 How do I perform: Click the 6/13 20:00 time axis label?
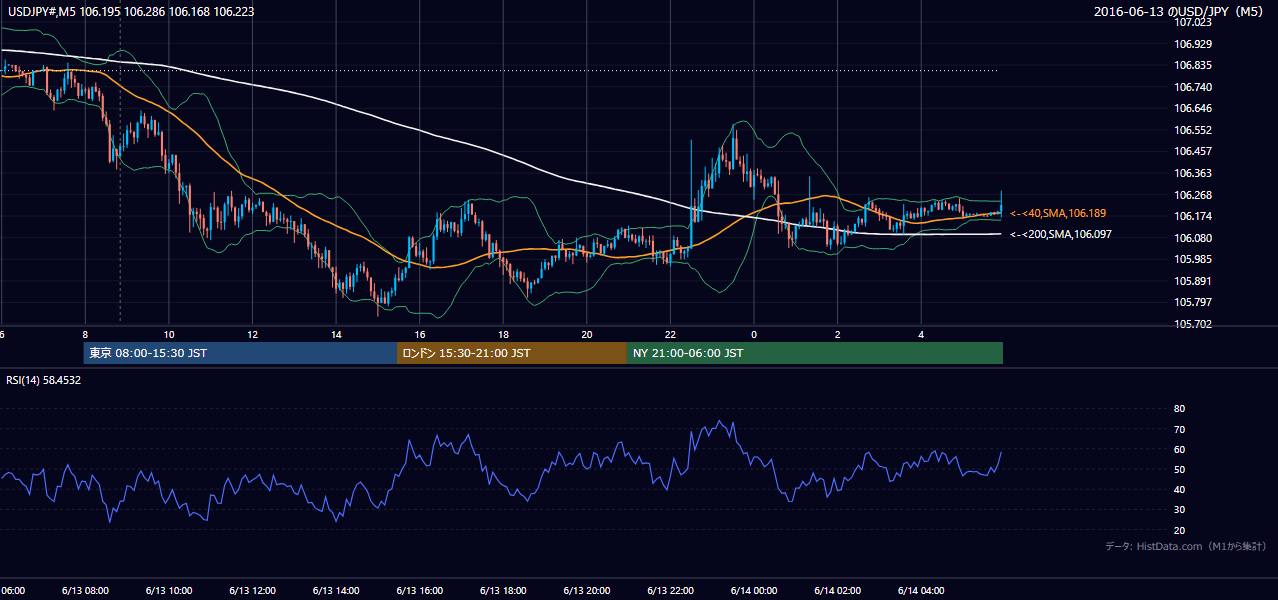[586, 590]
